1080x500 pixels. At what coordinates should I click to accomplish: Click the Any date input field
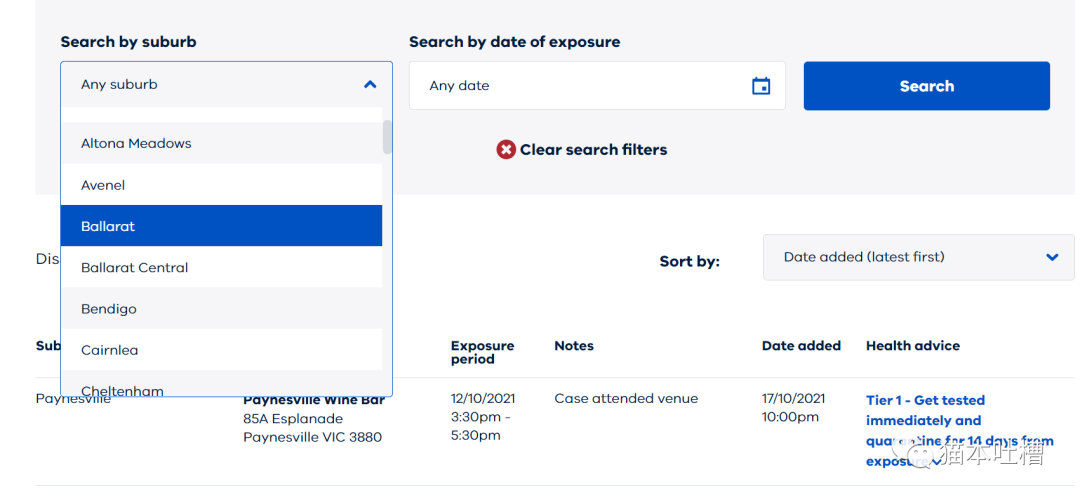597,86
